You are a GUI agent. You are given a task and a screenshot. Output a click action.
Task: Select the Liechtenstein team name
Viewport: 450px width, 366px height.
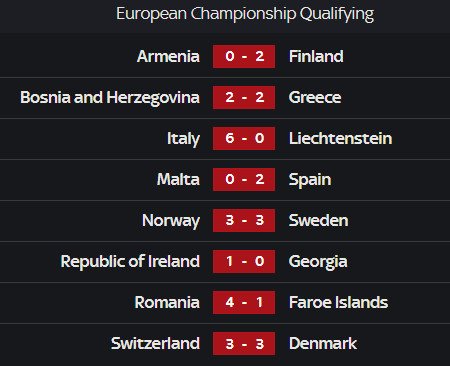pyautogui.click(x=340, y=138)
